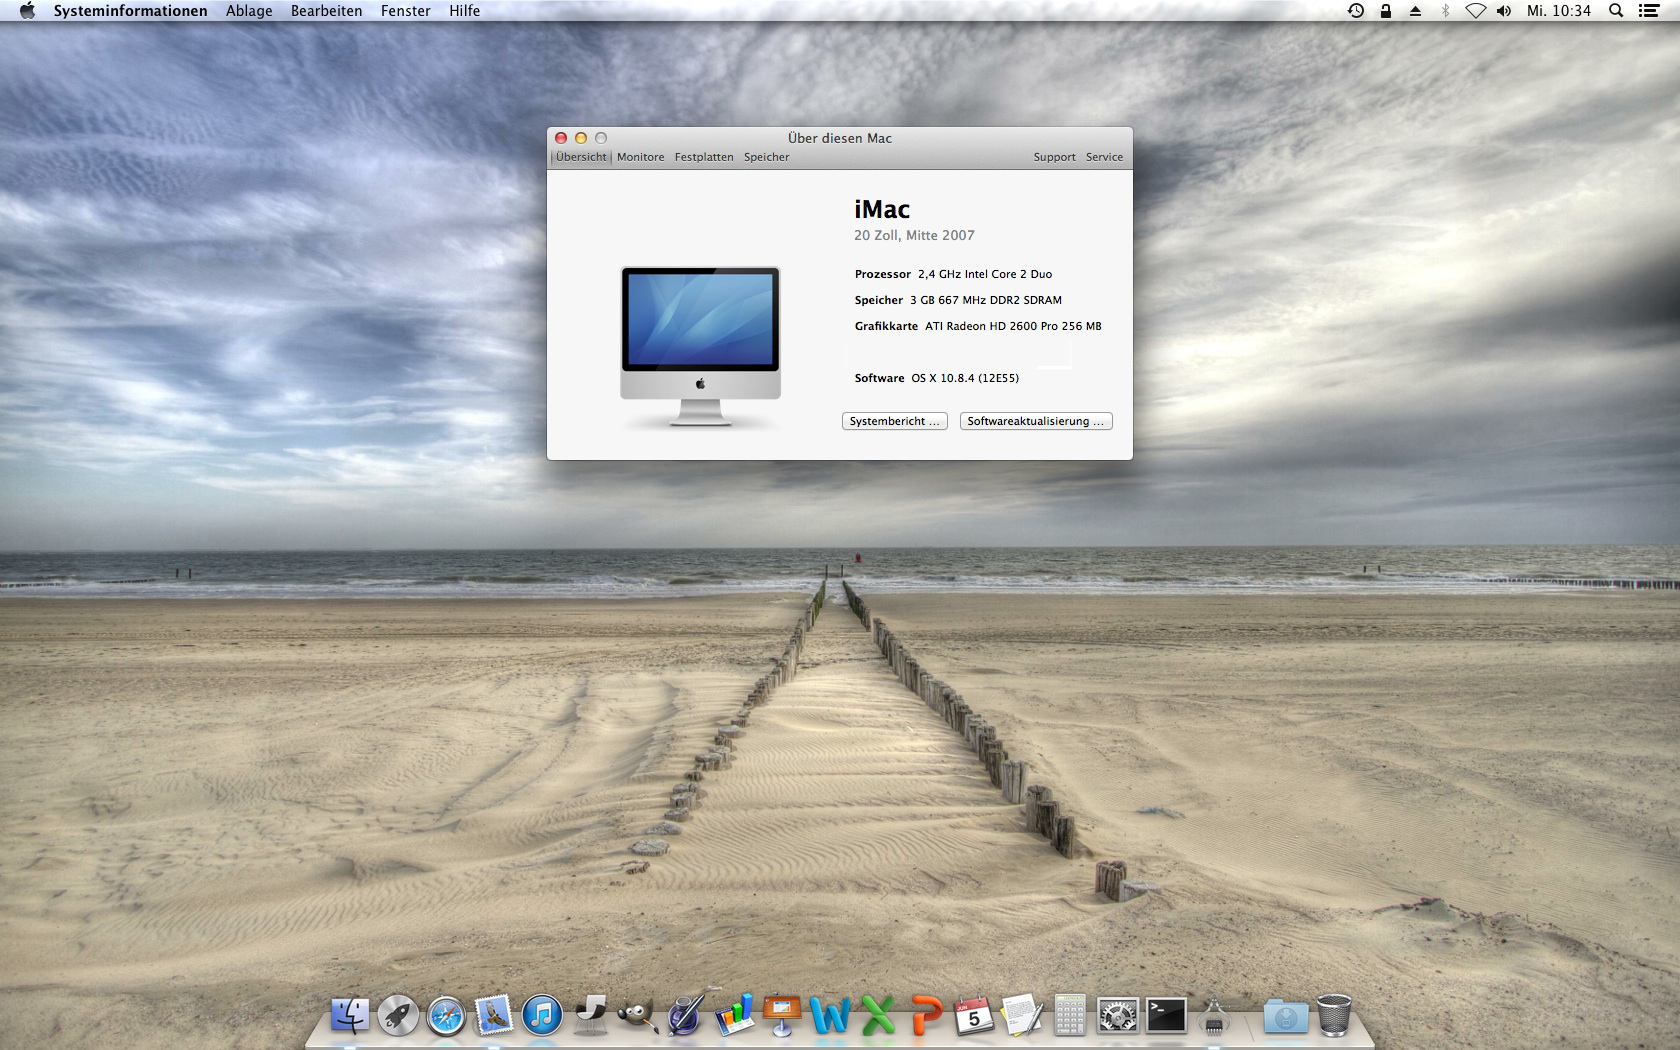Open Calendar icon in the Dock
The width and height of the screenshot is (1680, 1050).
click(x=974, y=1016)
